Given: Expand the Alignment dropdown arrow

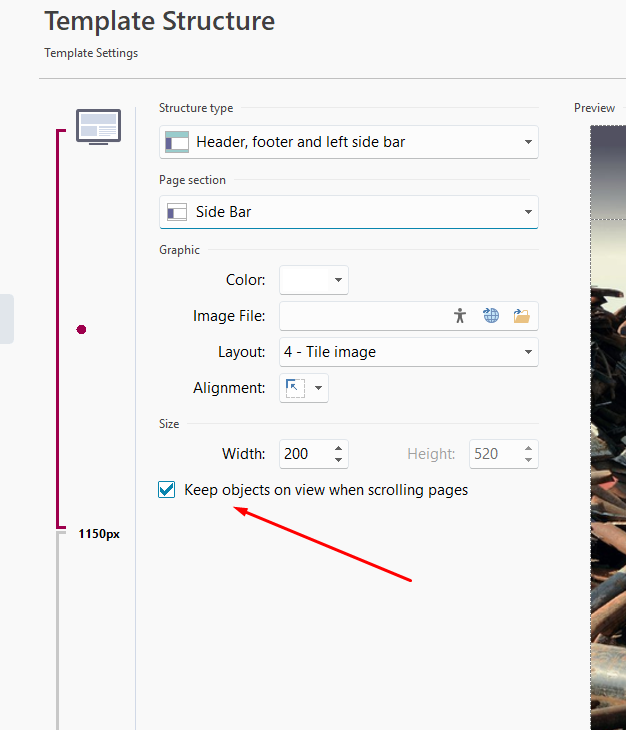Looking at the screenshot, I should (x=319, y=388).
